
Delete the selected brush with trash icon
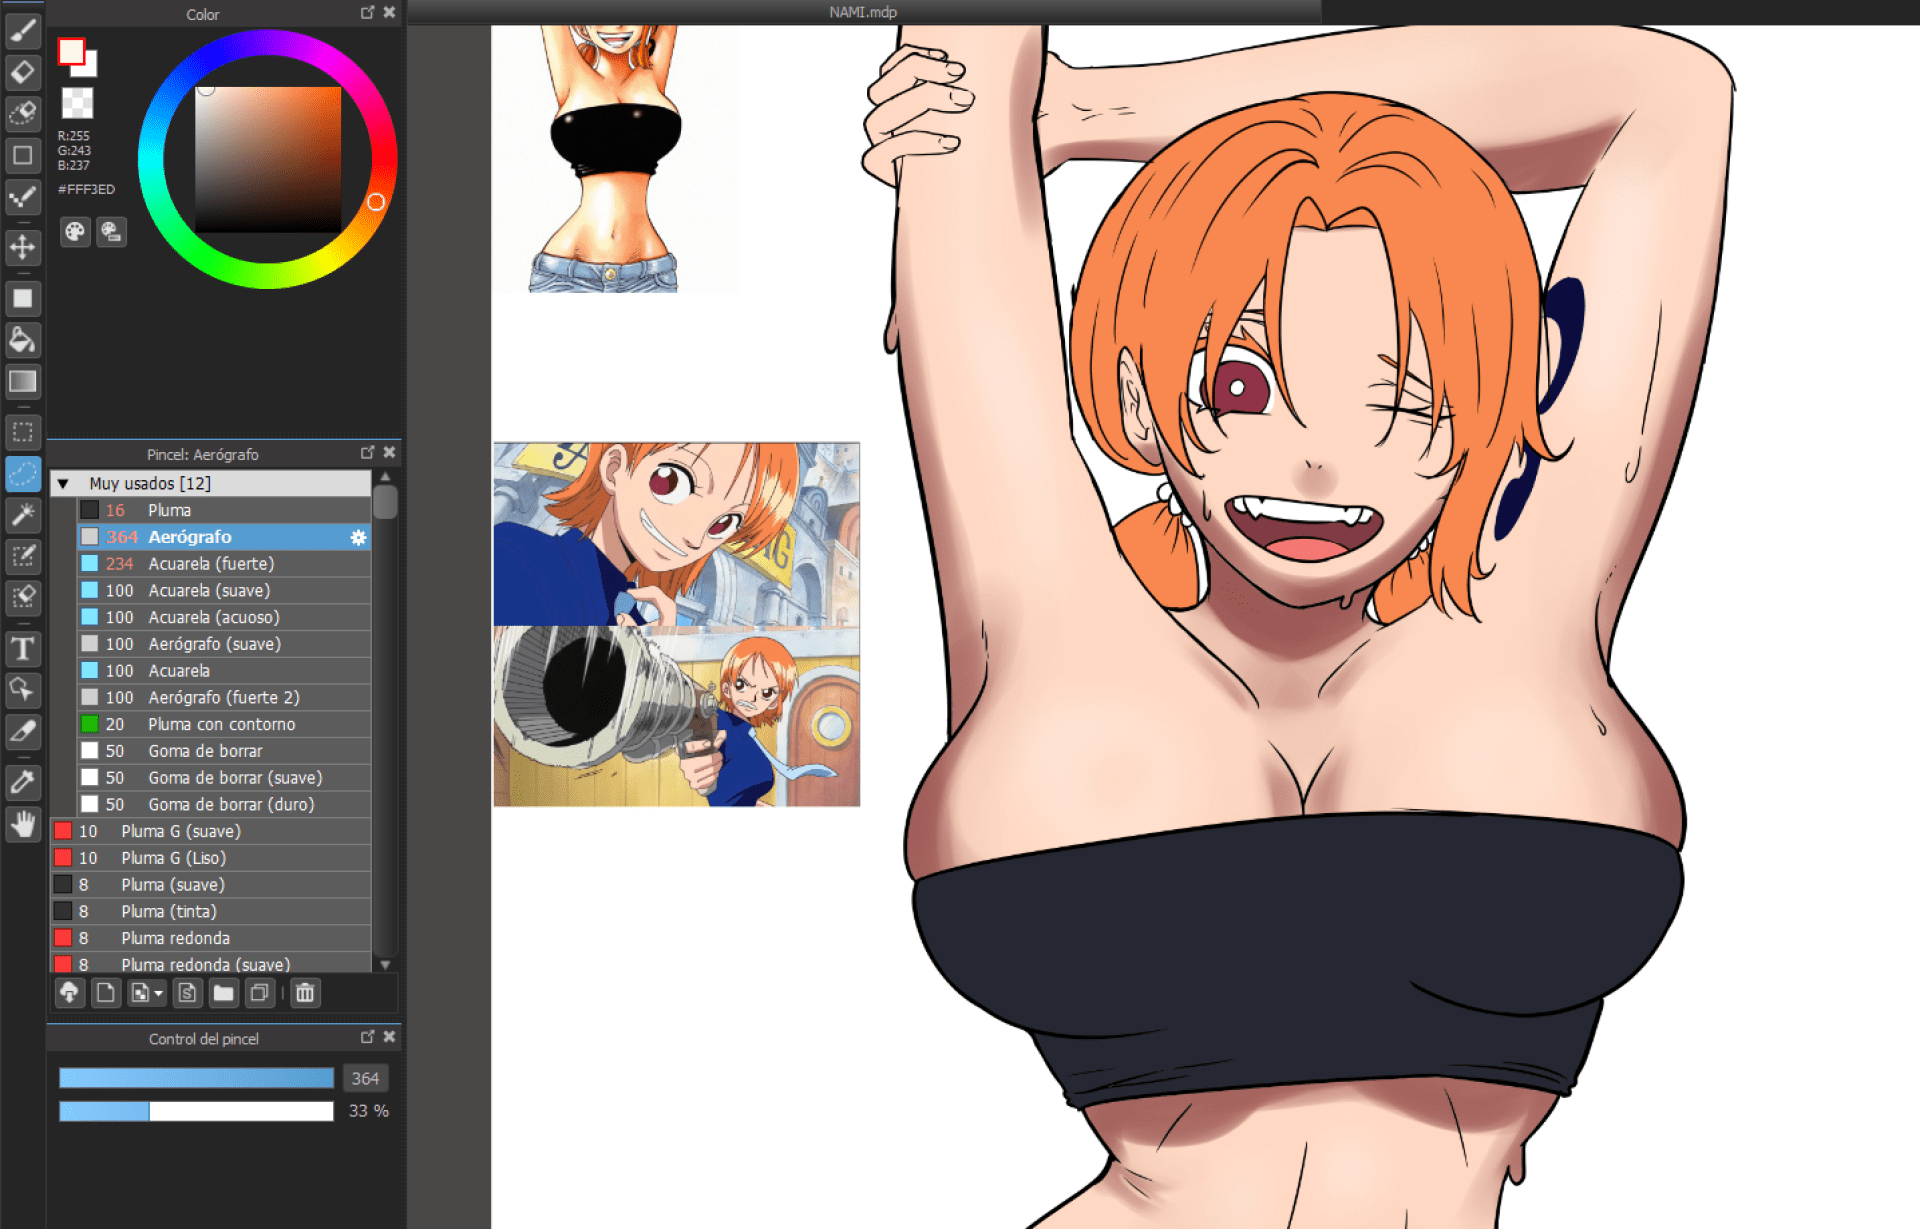tap(305, 993)
